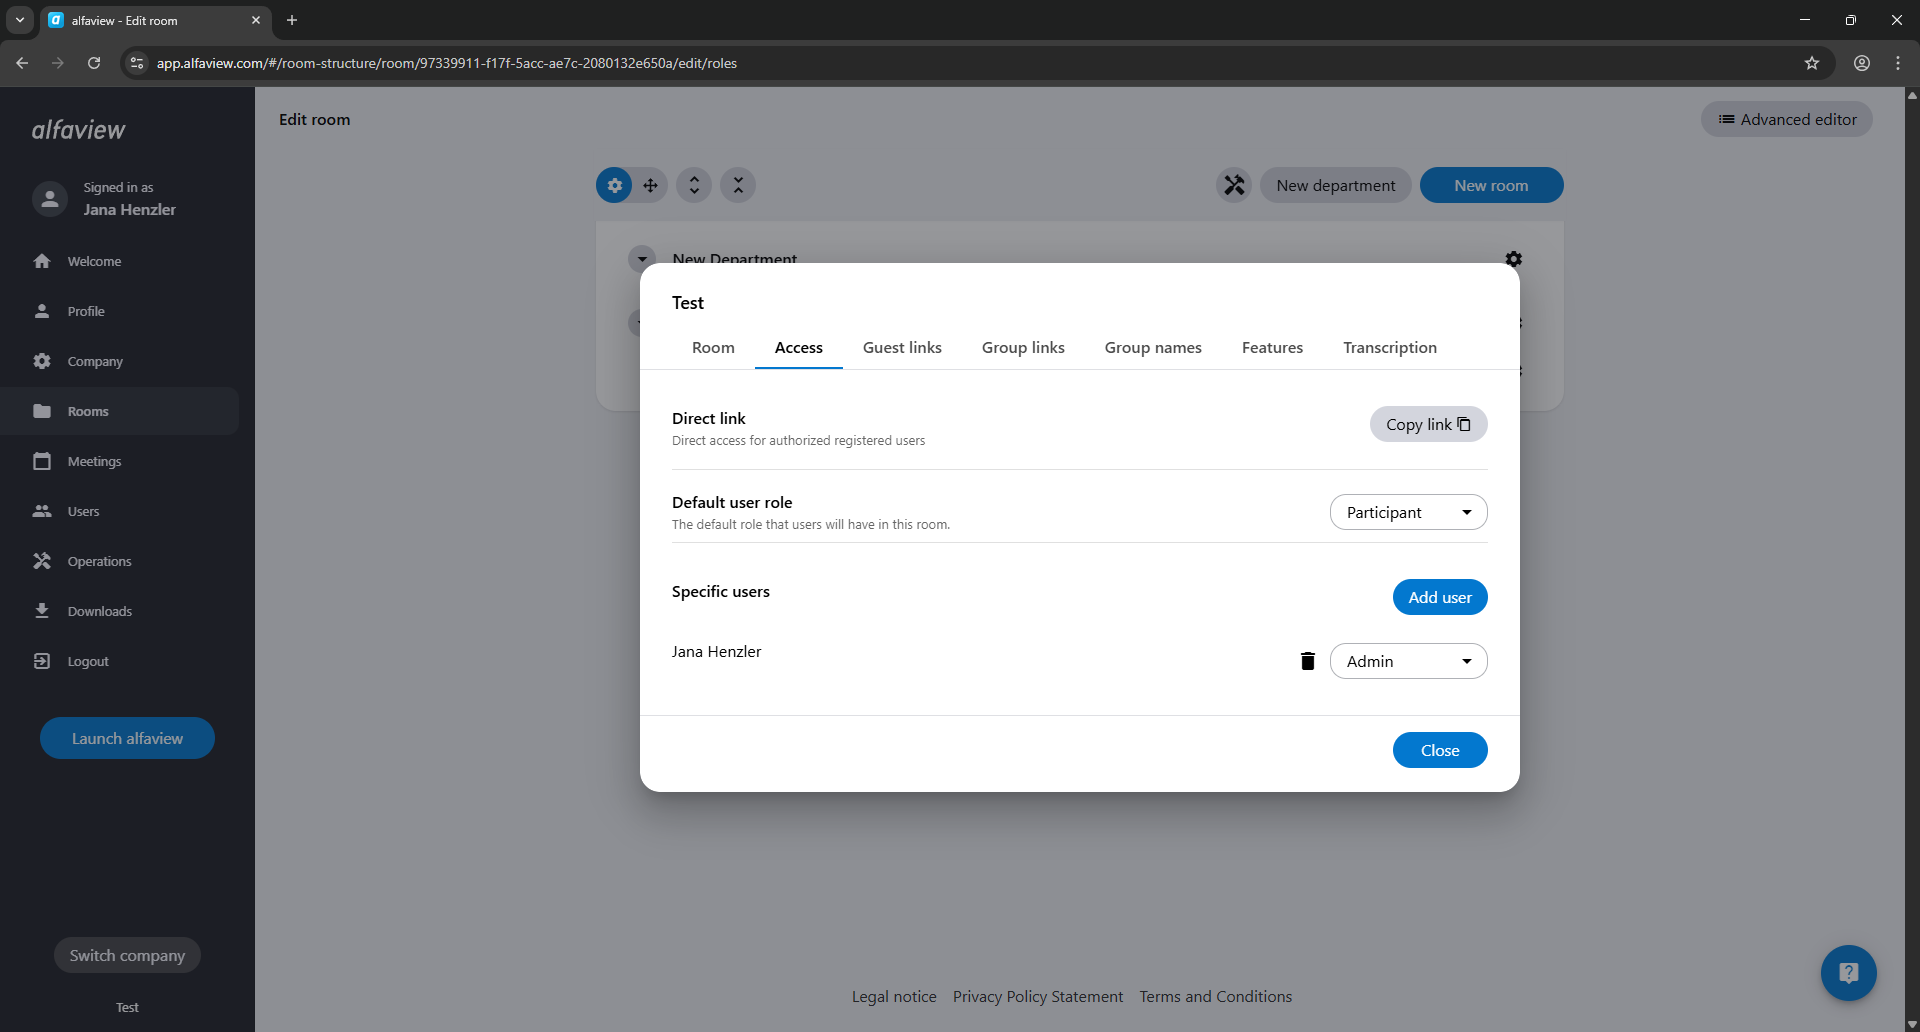Click the Add user button
This screenshot has height=1032, width=1920.
[1439, 597]
